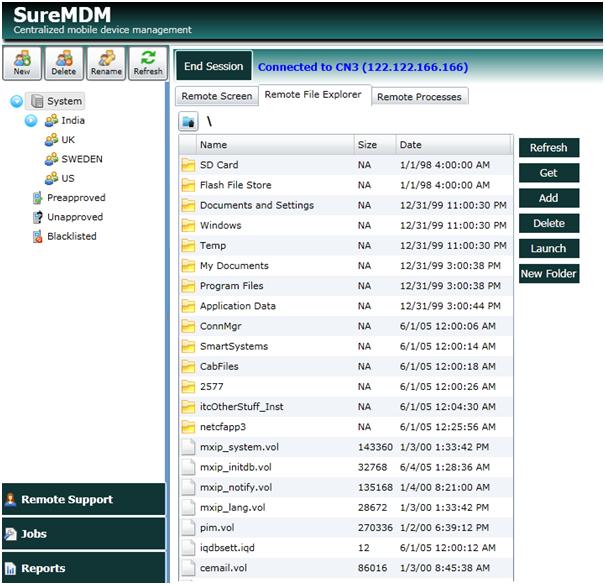Viewport: 605px width, 585px height.
Task: Sort by the Size column header
Action: [375, 145]
